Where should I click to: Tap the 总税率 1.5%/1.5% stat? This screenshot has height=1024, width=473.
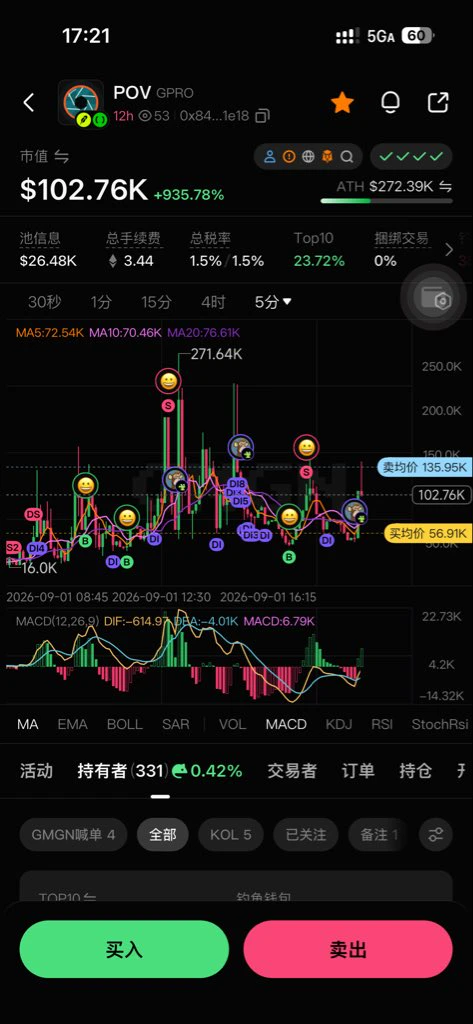tap(227, 249)
